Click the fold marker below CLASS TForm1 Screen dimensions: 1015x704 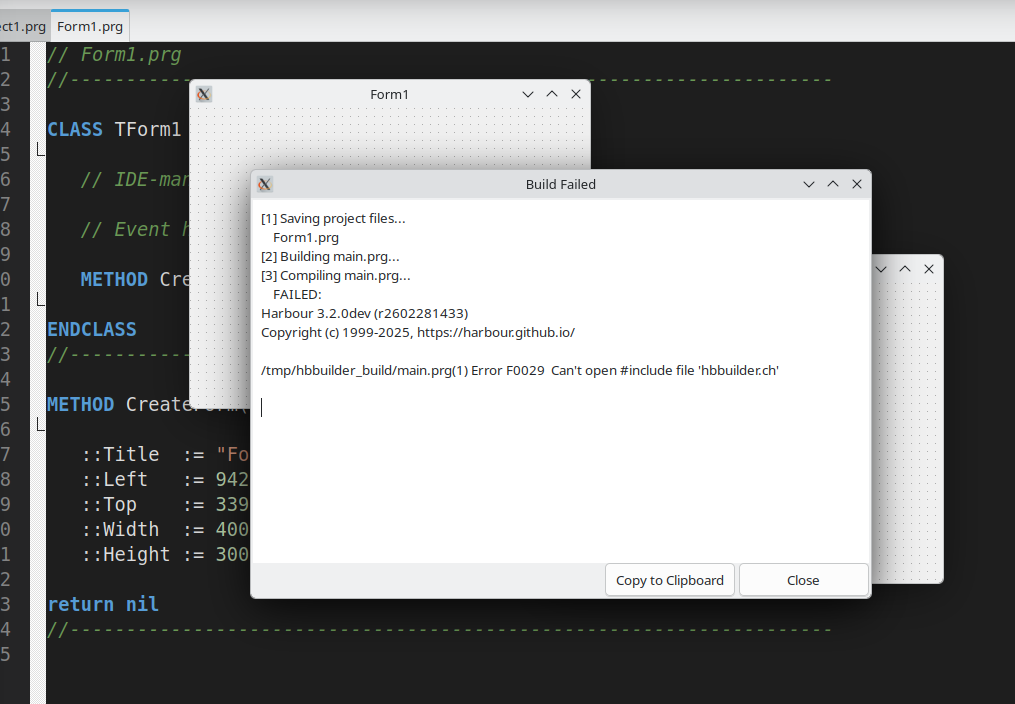point(41,152)
